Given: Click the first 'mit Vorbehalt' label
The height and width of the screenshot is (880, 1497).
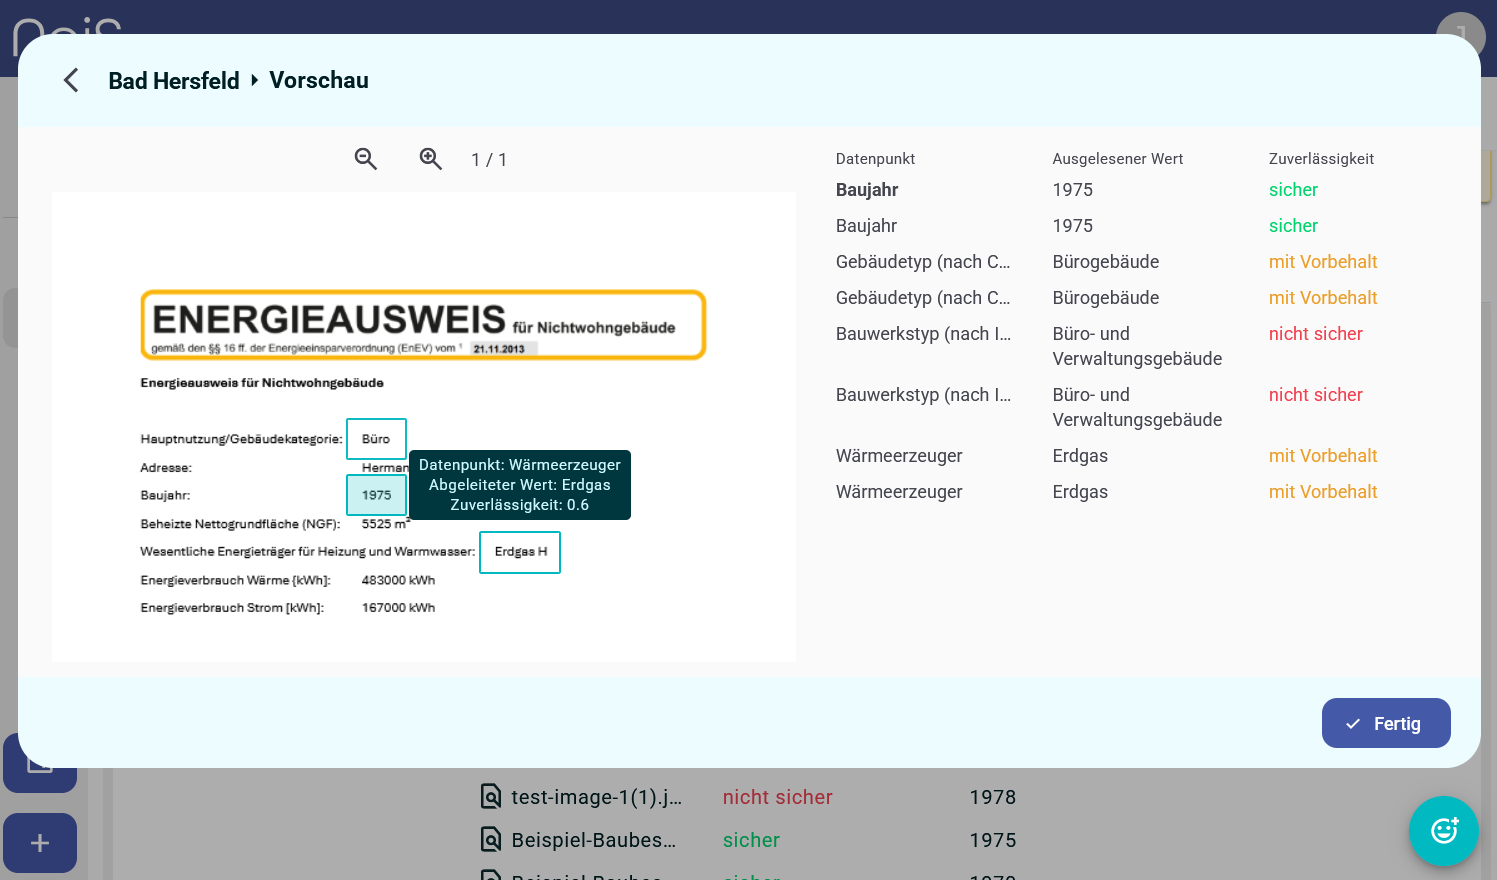Looking at the screenshot, I should (1323, 262).
